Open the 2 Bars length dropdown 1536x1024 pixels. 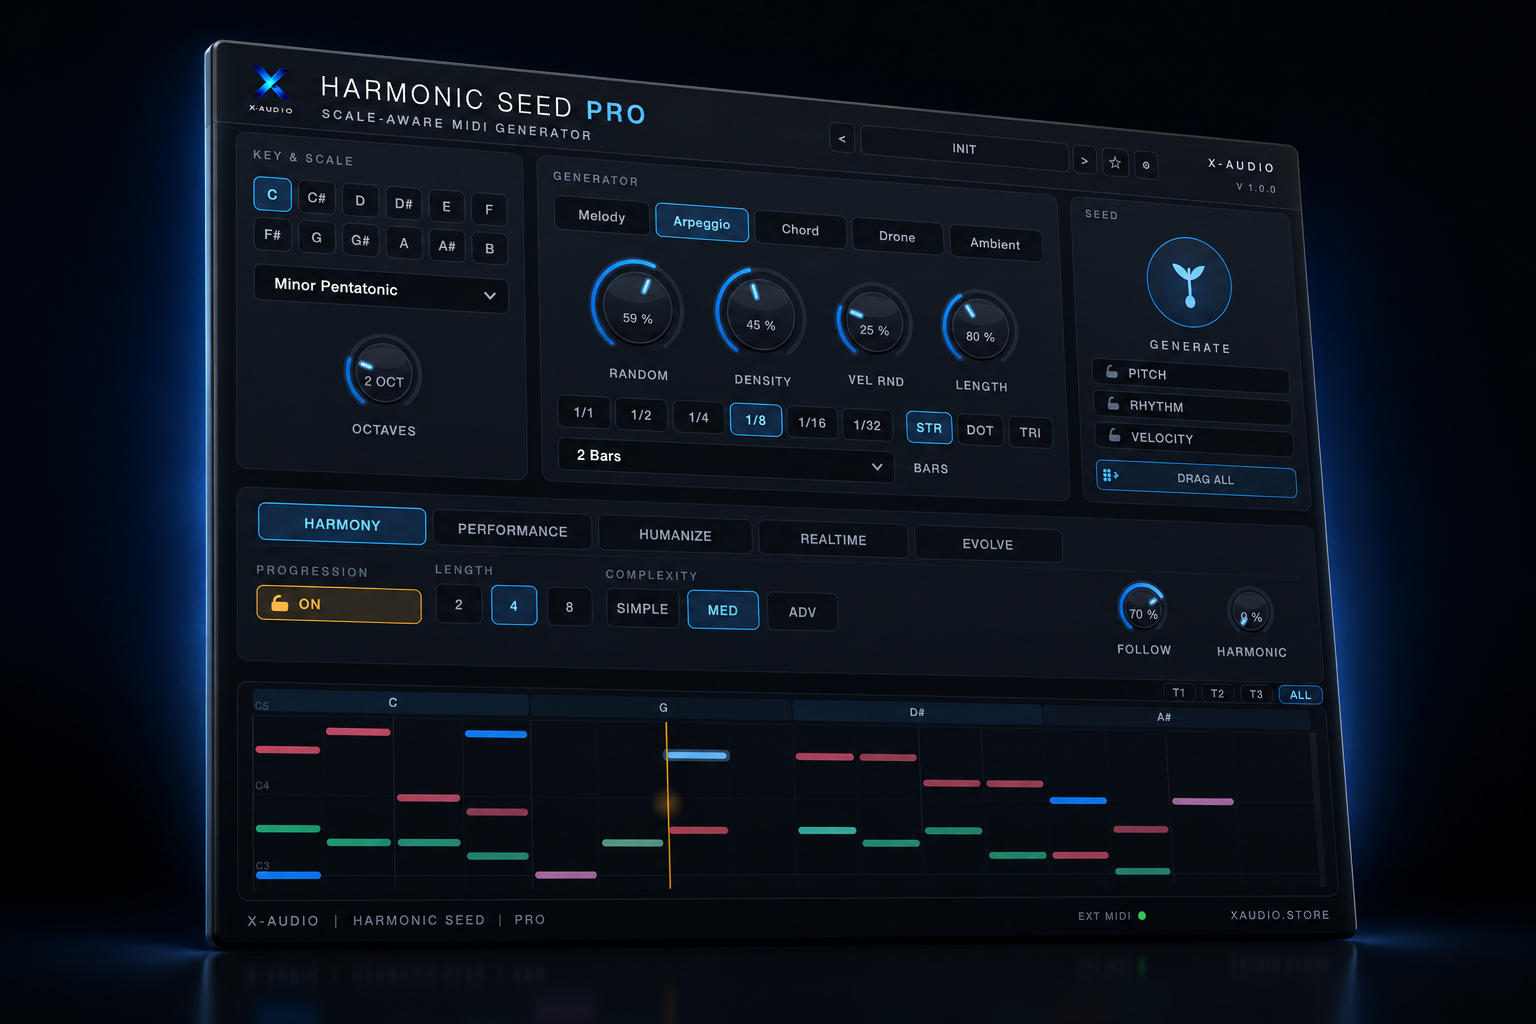pyautogui.click(x=726, y=460)
